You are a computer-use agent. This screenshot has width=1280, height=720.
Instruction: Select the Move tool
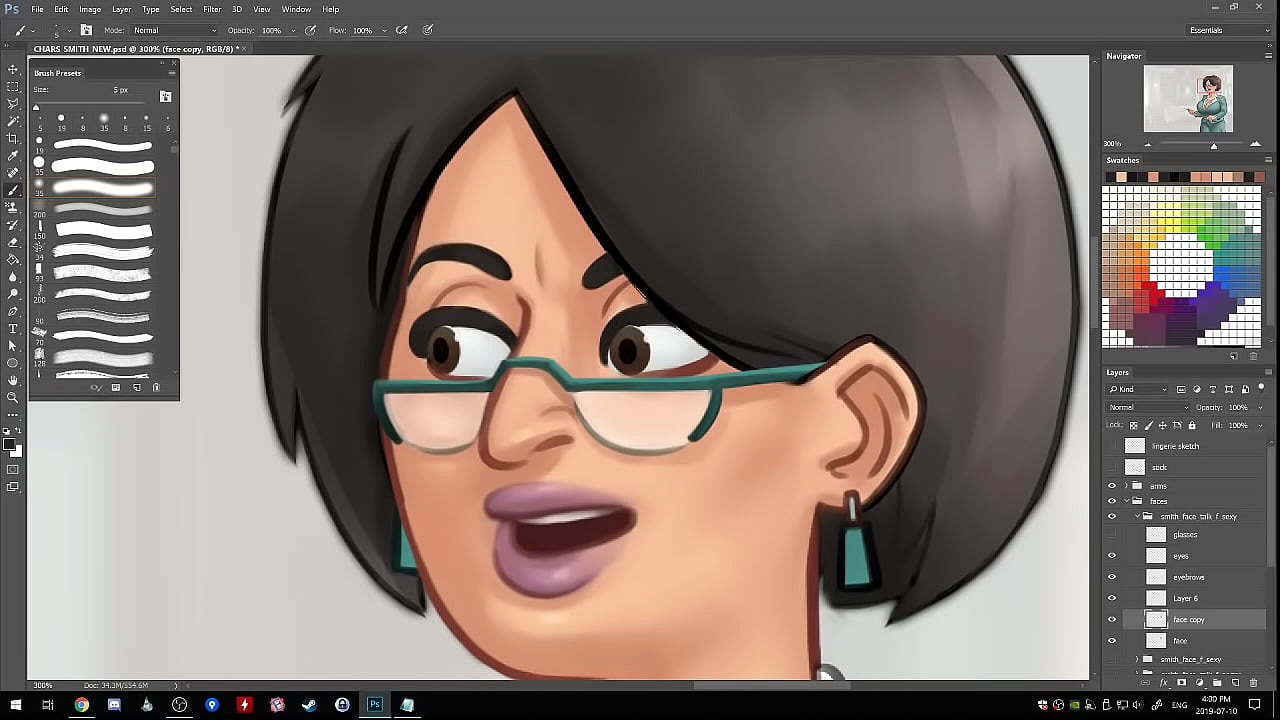(13, 69)
